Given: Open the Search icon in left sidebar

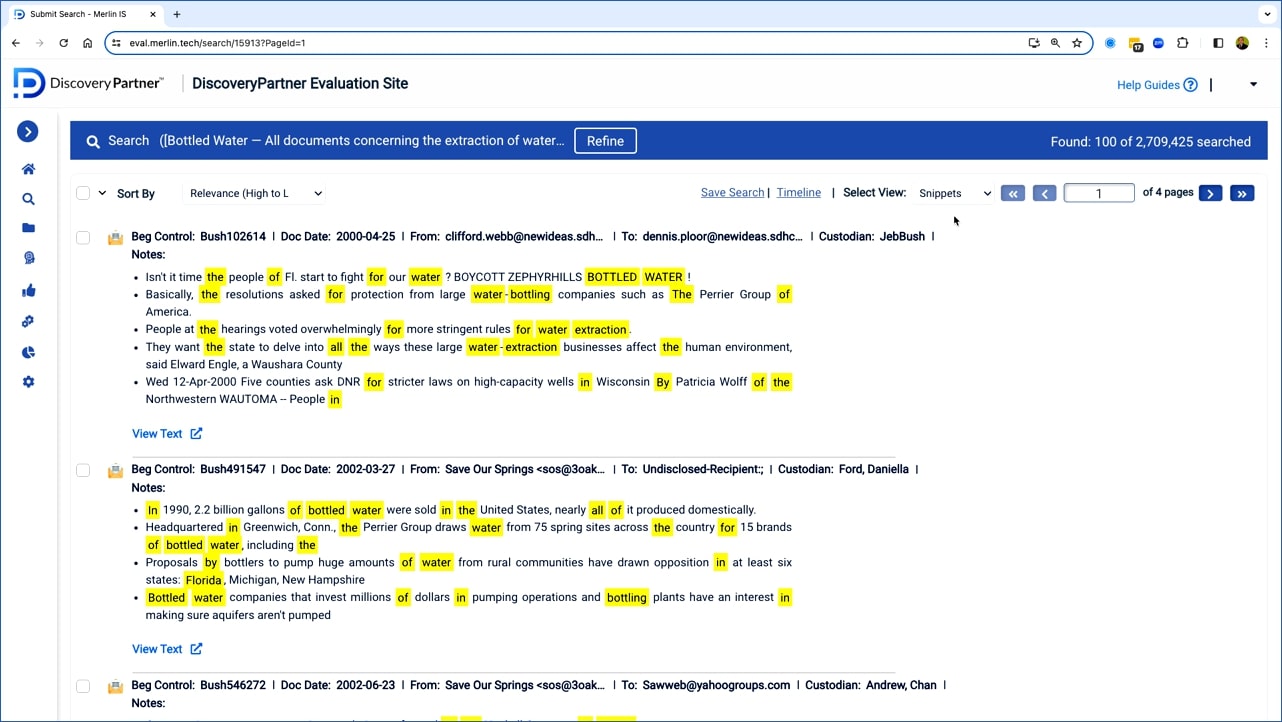Looking at the screenshot, I should (28, 199).
